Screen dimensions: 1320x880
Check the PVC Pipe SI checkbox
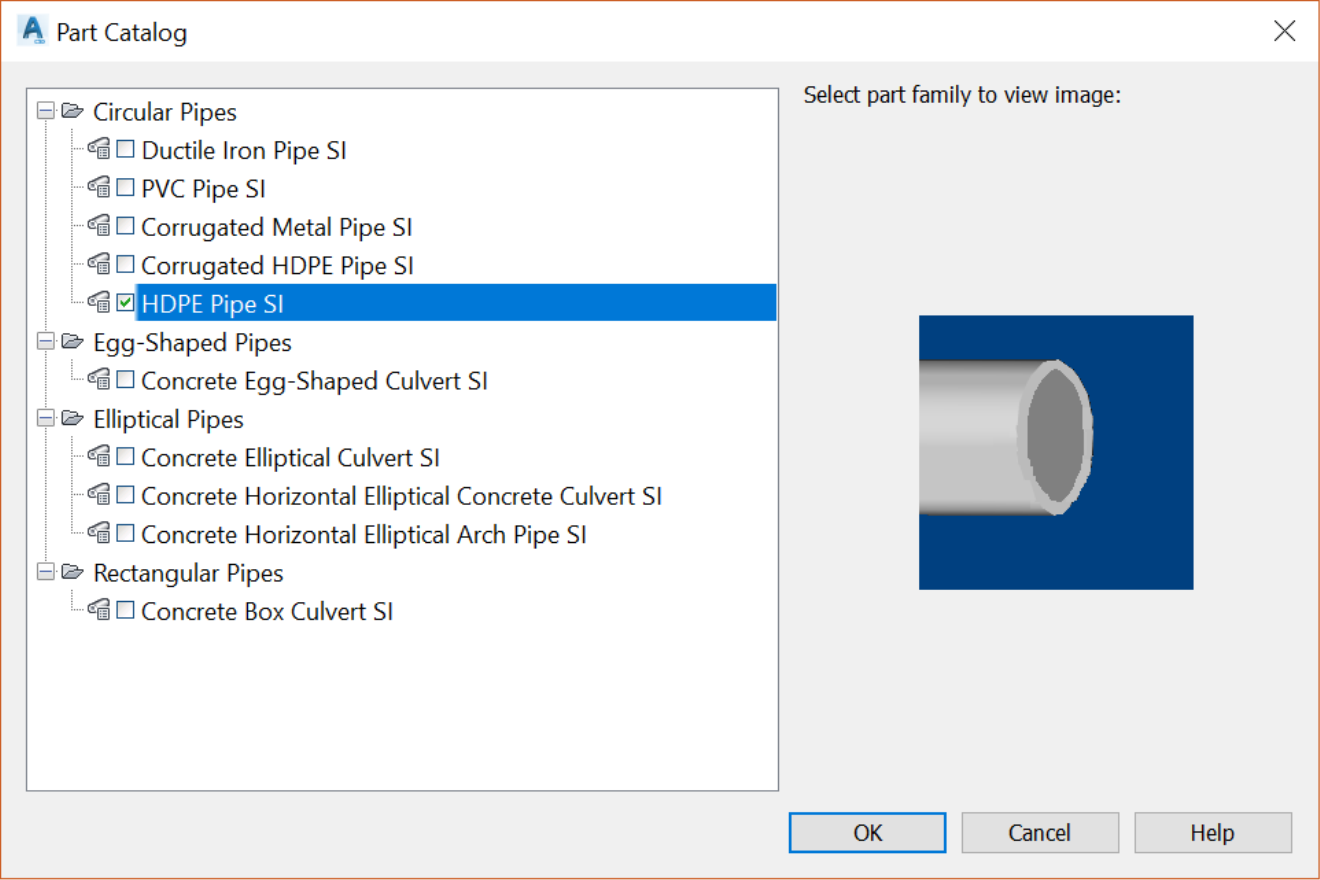[125, 187]
